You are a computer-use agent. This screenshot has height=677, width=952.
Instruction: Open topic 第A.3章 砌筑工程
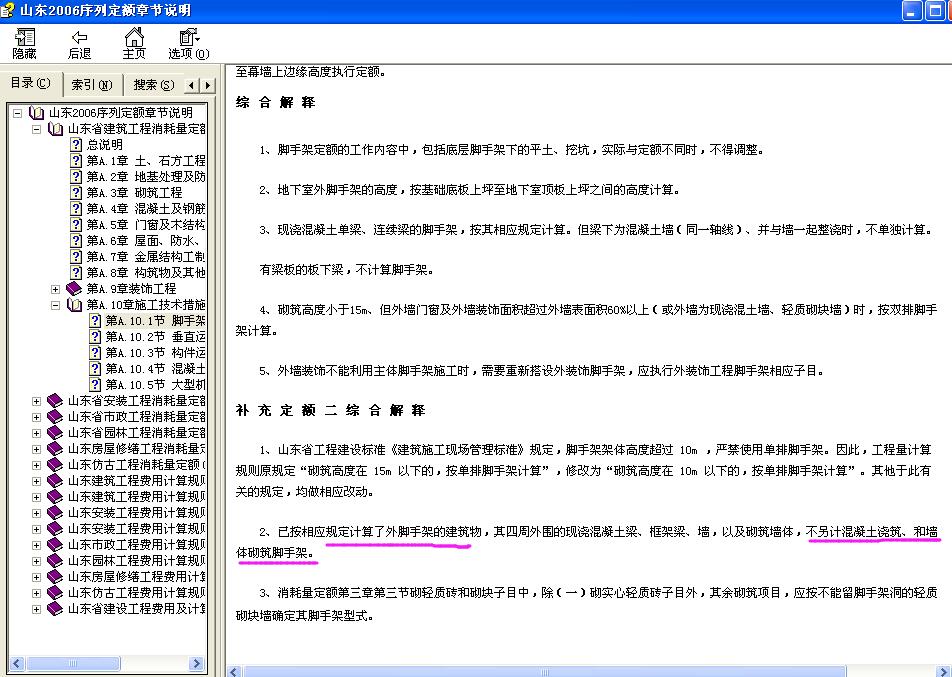134,192
